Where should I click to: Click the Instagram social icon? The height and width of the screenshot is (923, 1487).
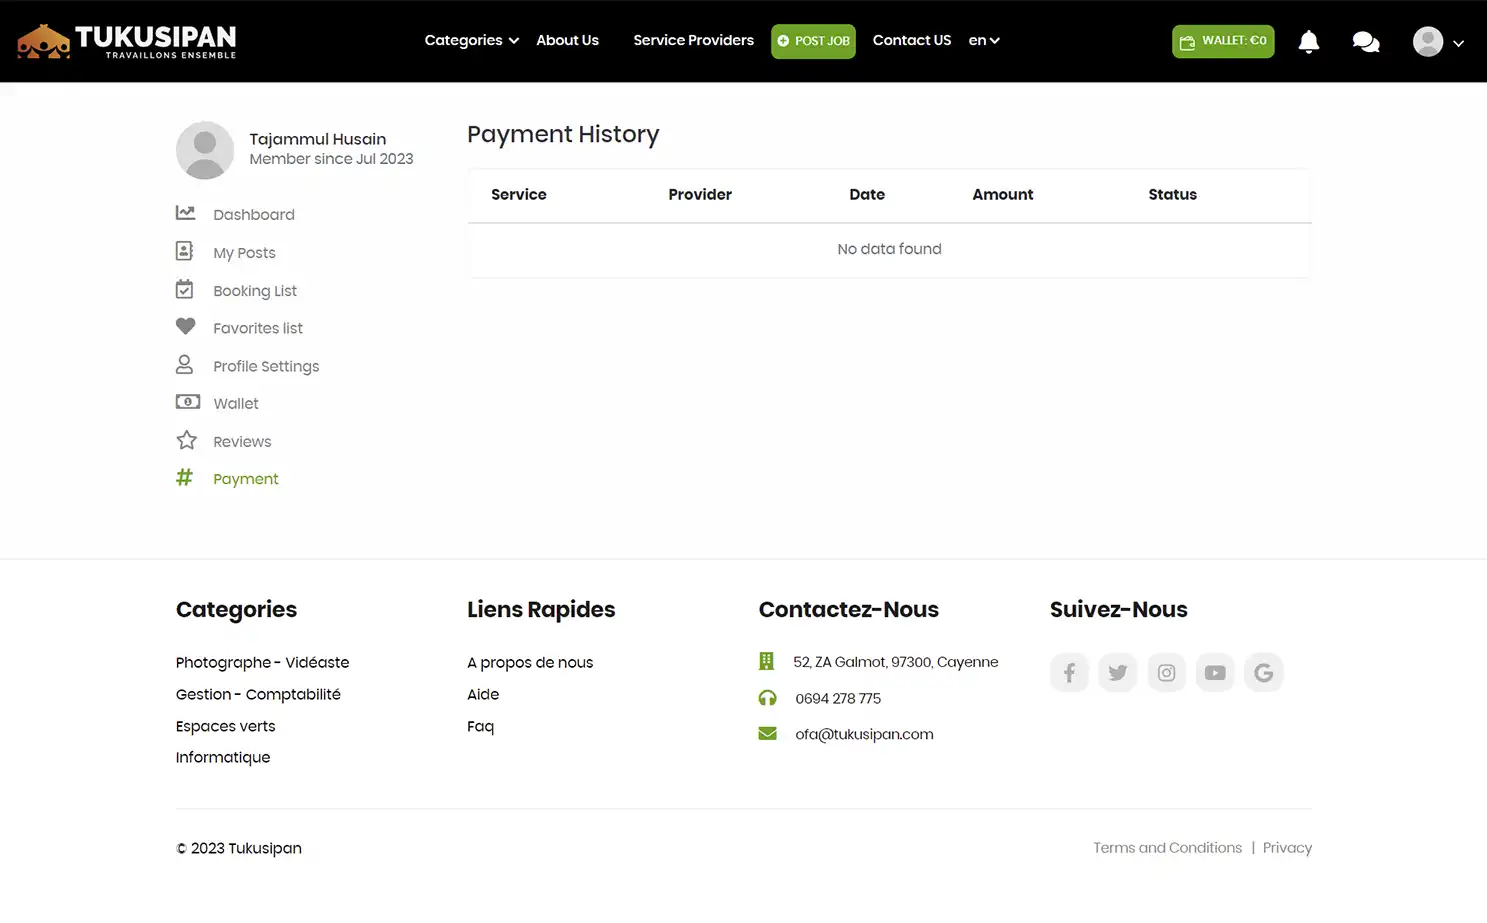tap(1166, 672)
